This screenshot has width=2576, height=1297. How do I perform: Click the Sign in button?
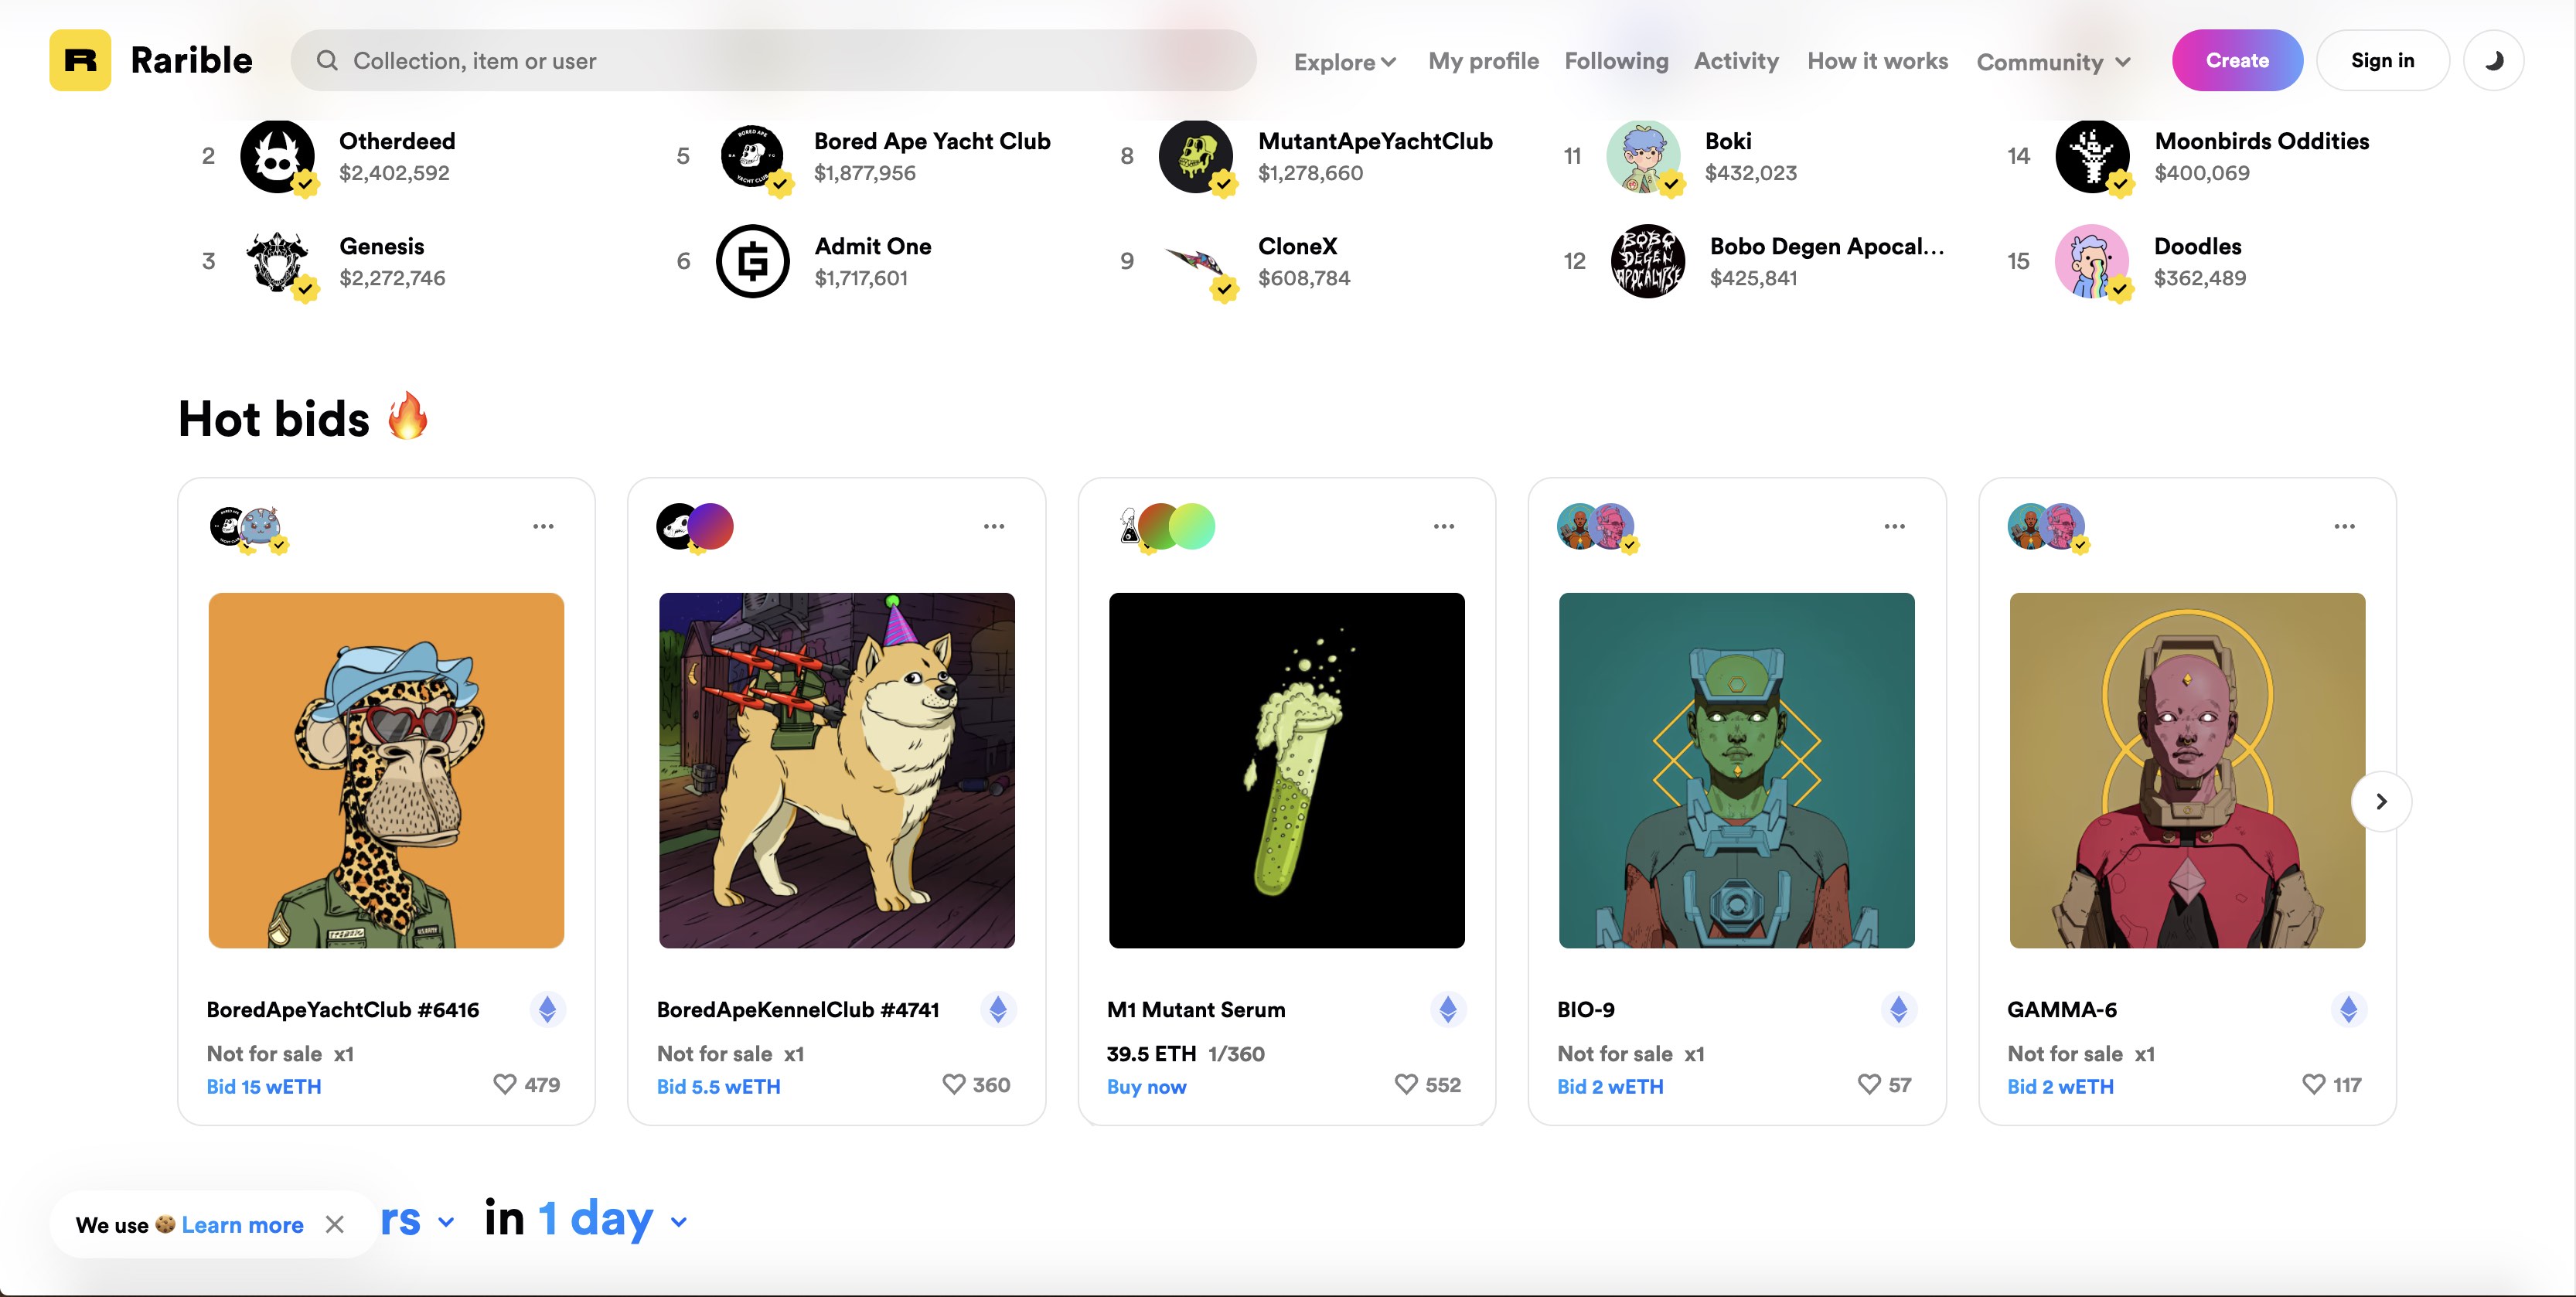click(x=2382, y=60)
